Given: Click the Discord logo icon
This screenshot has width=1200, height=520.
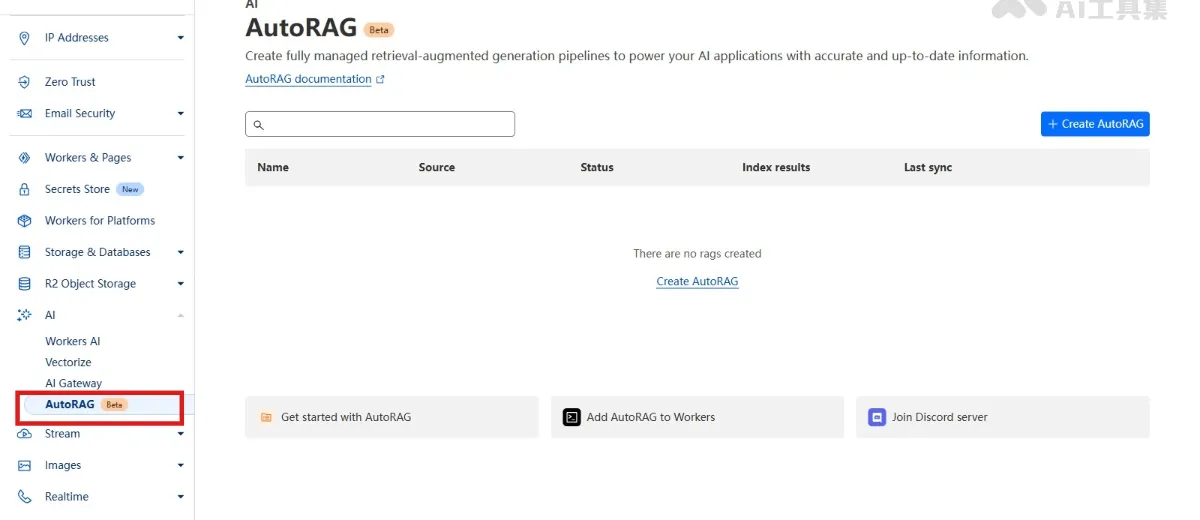Looking at the screenshot, I should [877, 417].
